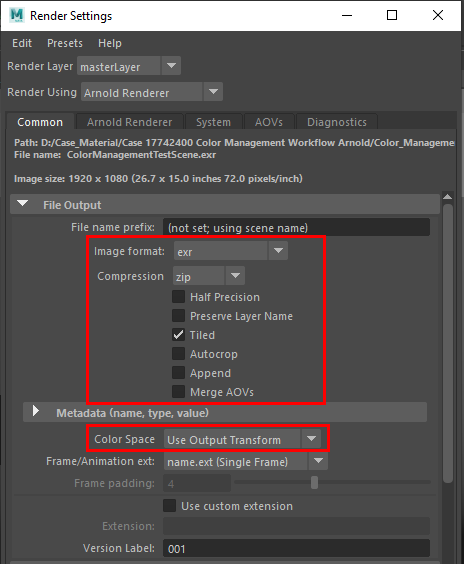Enable the Merge AOVs checkbox
The image size is (464, 564).
coord(178,392)
